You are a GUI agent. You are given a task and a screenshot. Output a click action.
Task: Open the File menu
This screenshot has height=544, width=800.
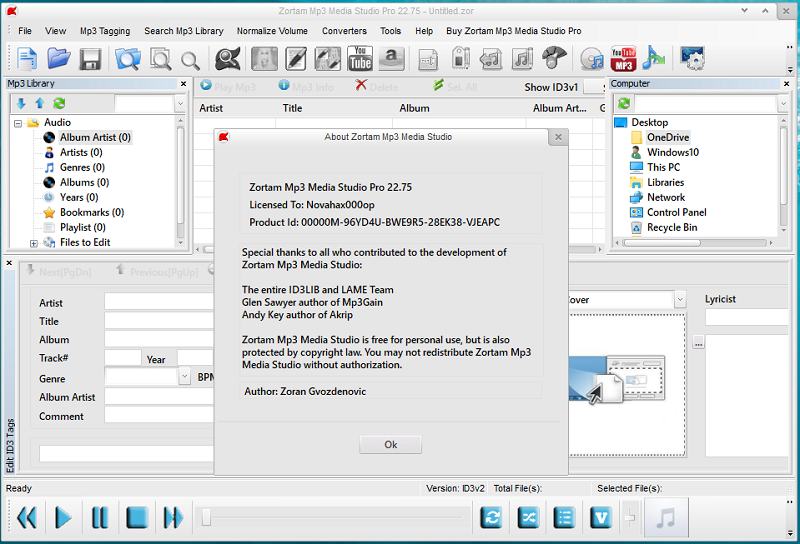coord(25,31)
